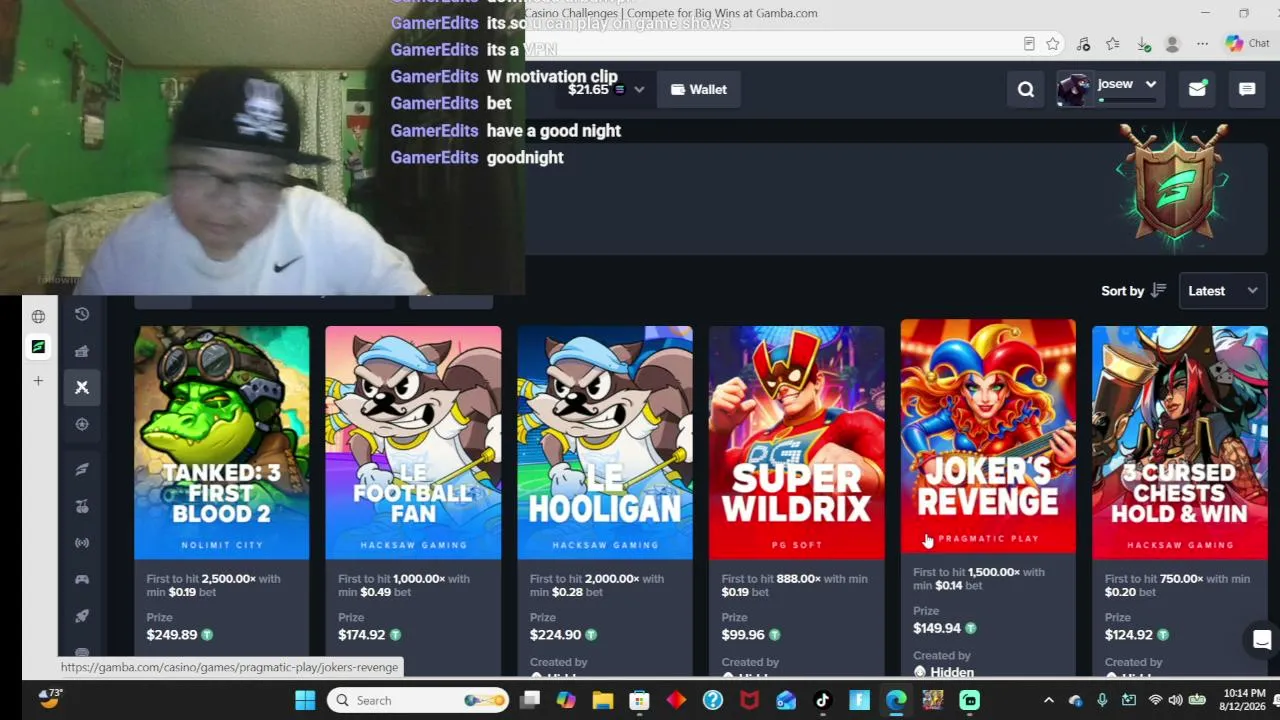This screenshot has width=1280, height=720.
Task: Open the Sort by Latest dropdown
Action: (x=1223, y=291)
